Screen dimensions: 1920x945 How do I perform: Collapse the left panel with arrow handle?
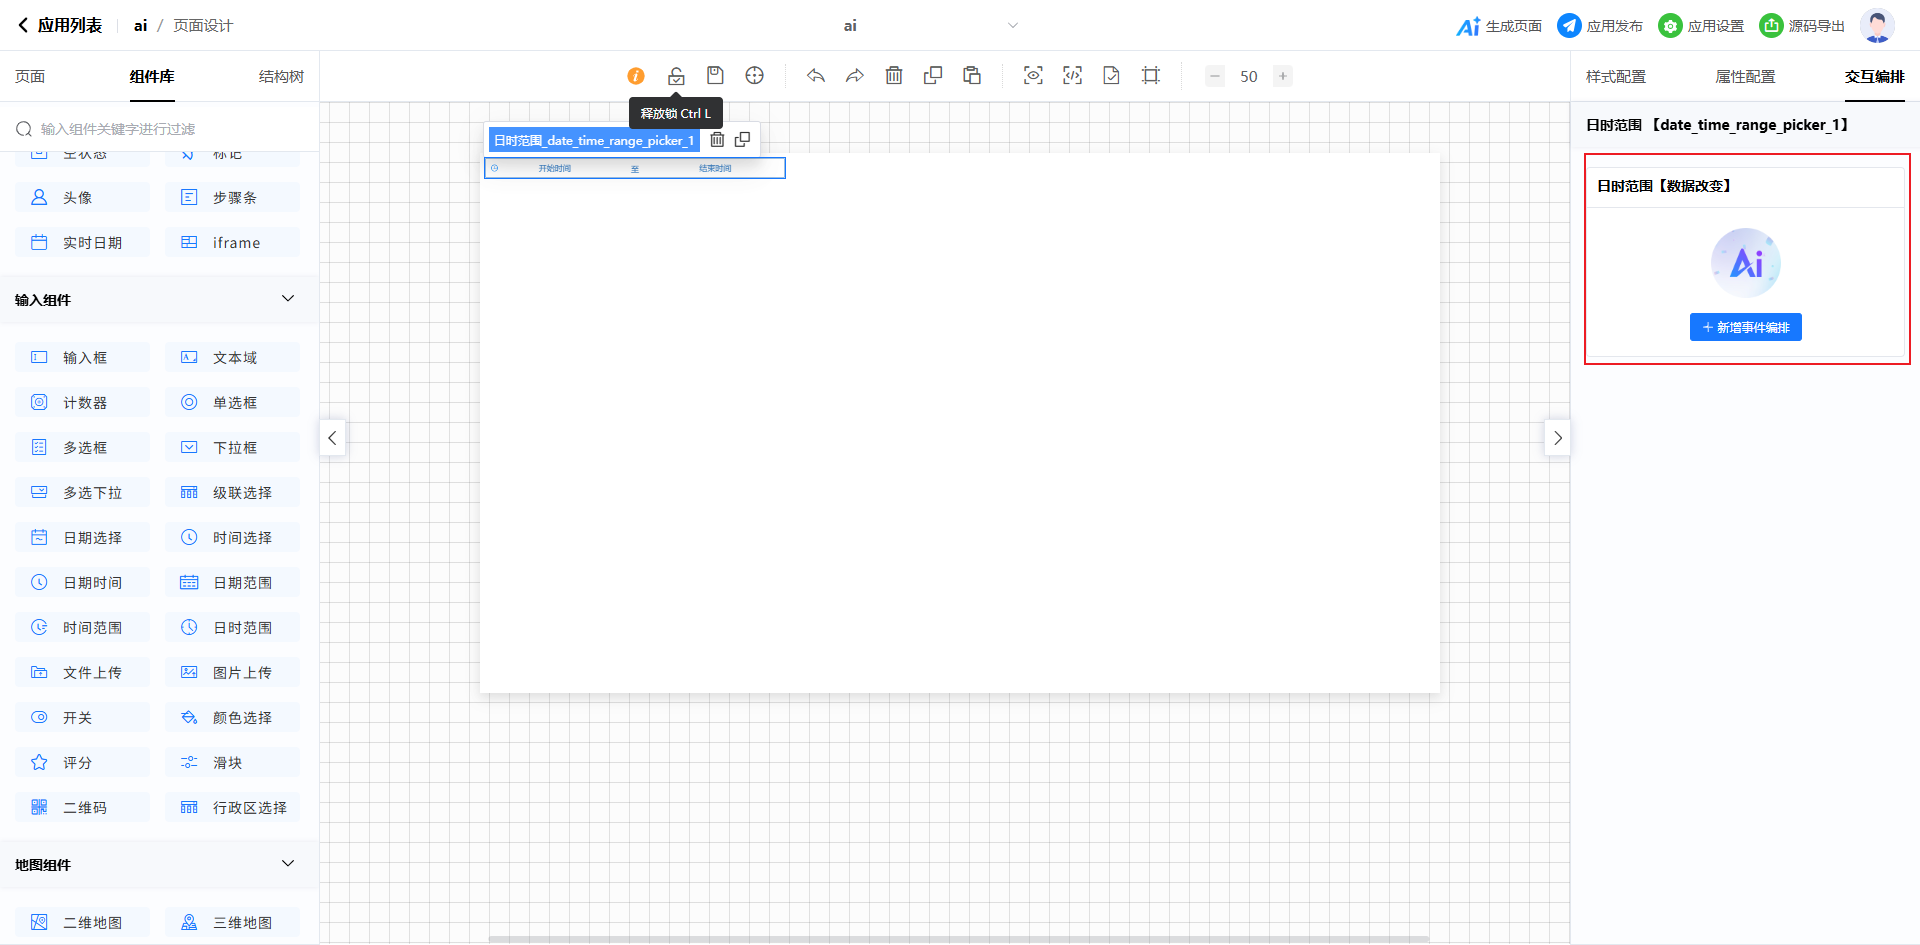[x=333, y=438]
